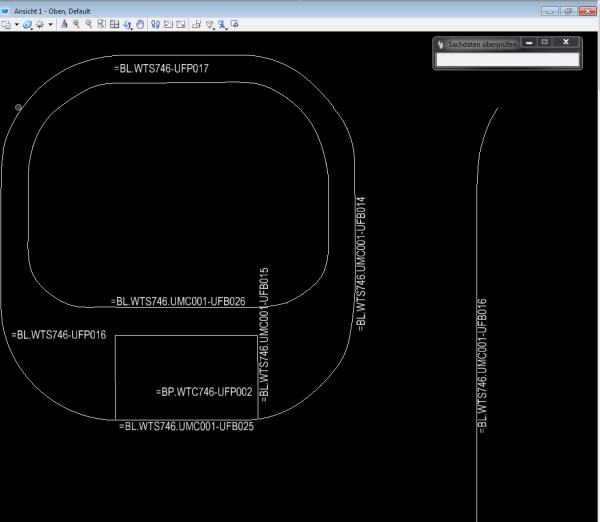Screen dimensions: 600x522
Task: Click the Fit View tool
Action: (114, 23)
